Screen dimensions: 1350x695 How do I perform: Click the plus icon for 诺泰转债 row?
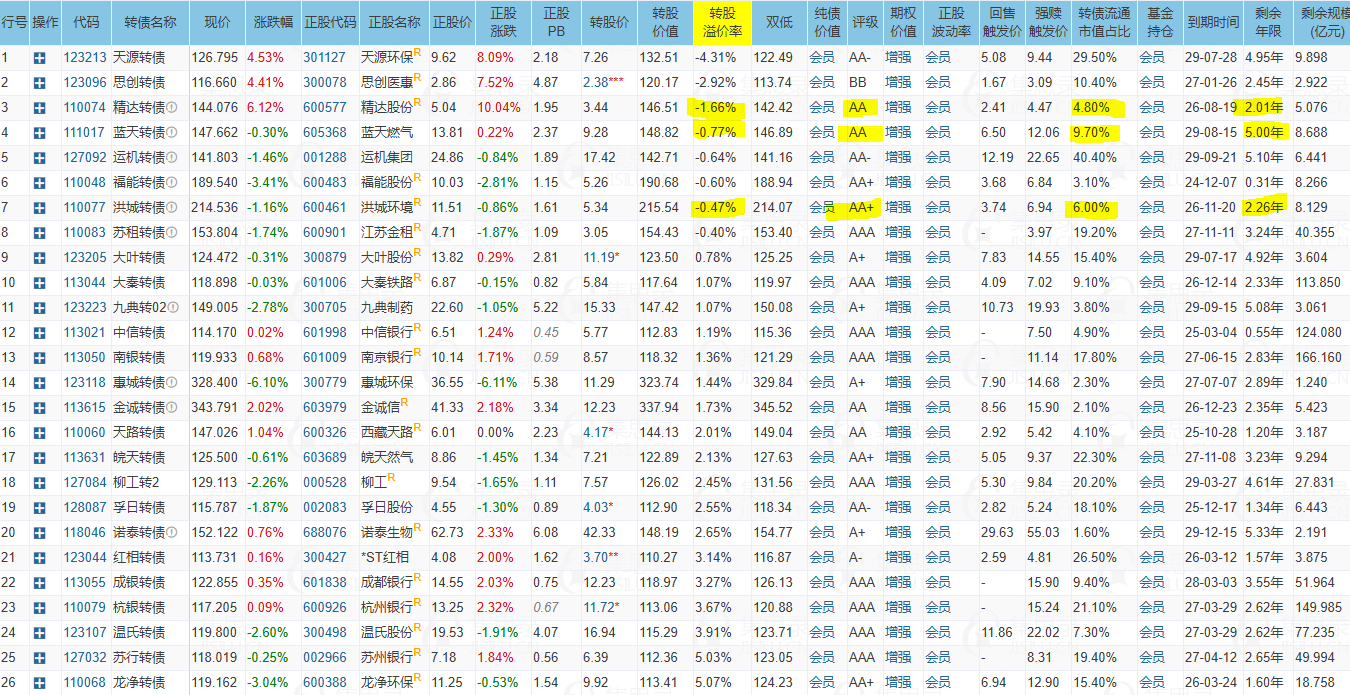39,533
